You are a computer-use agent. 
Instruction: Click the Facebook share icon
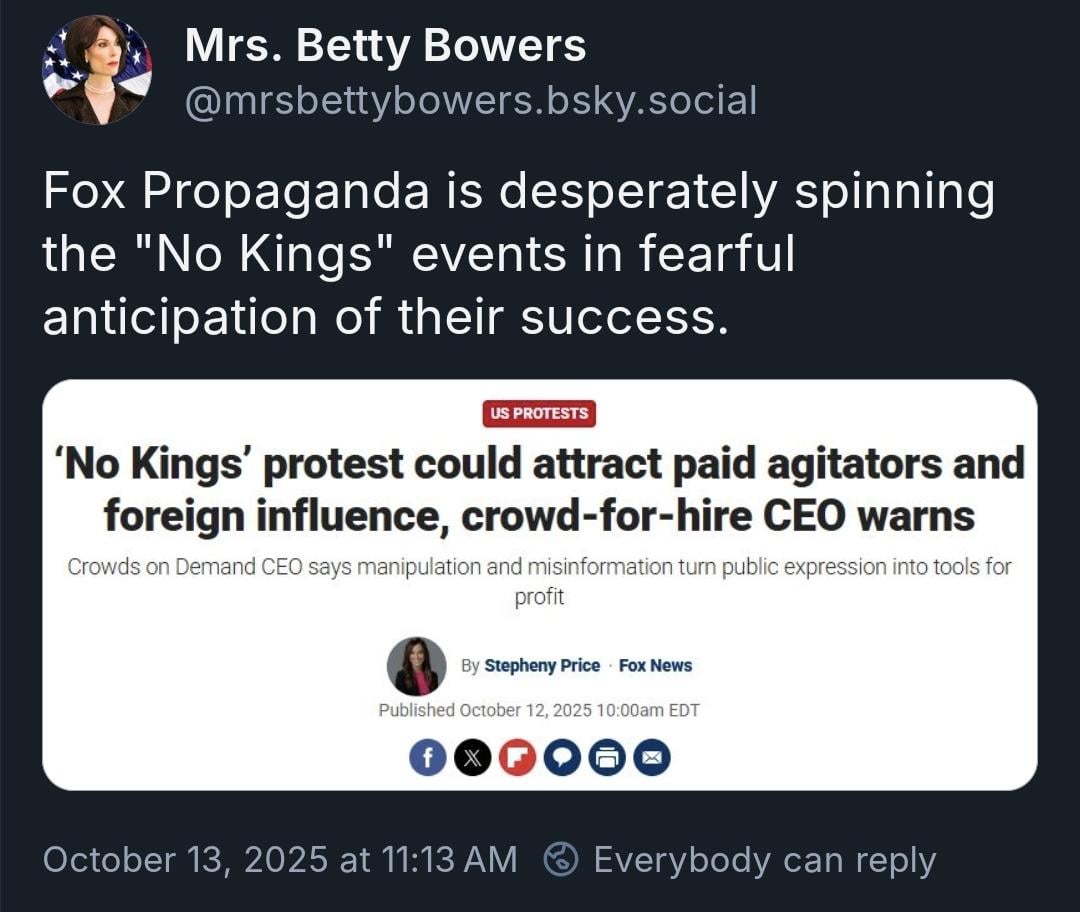point(427,759)
